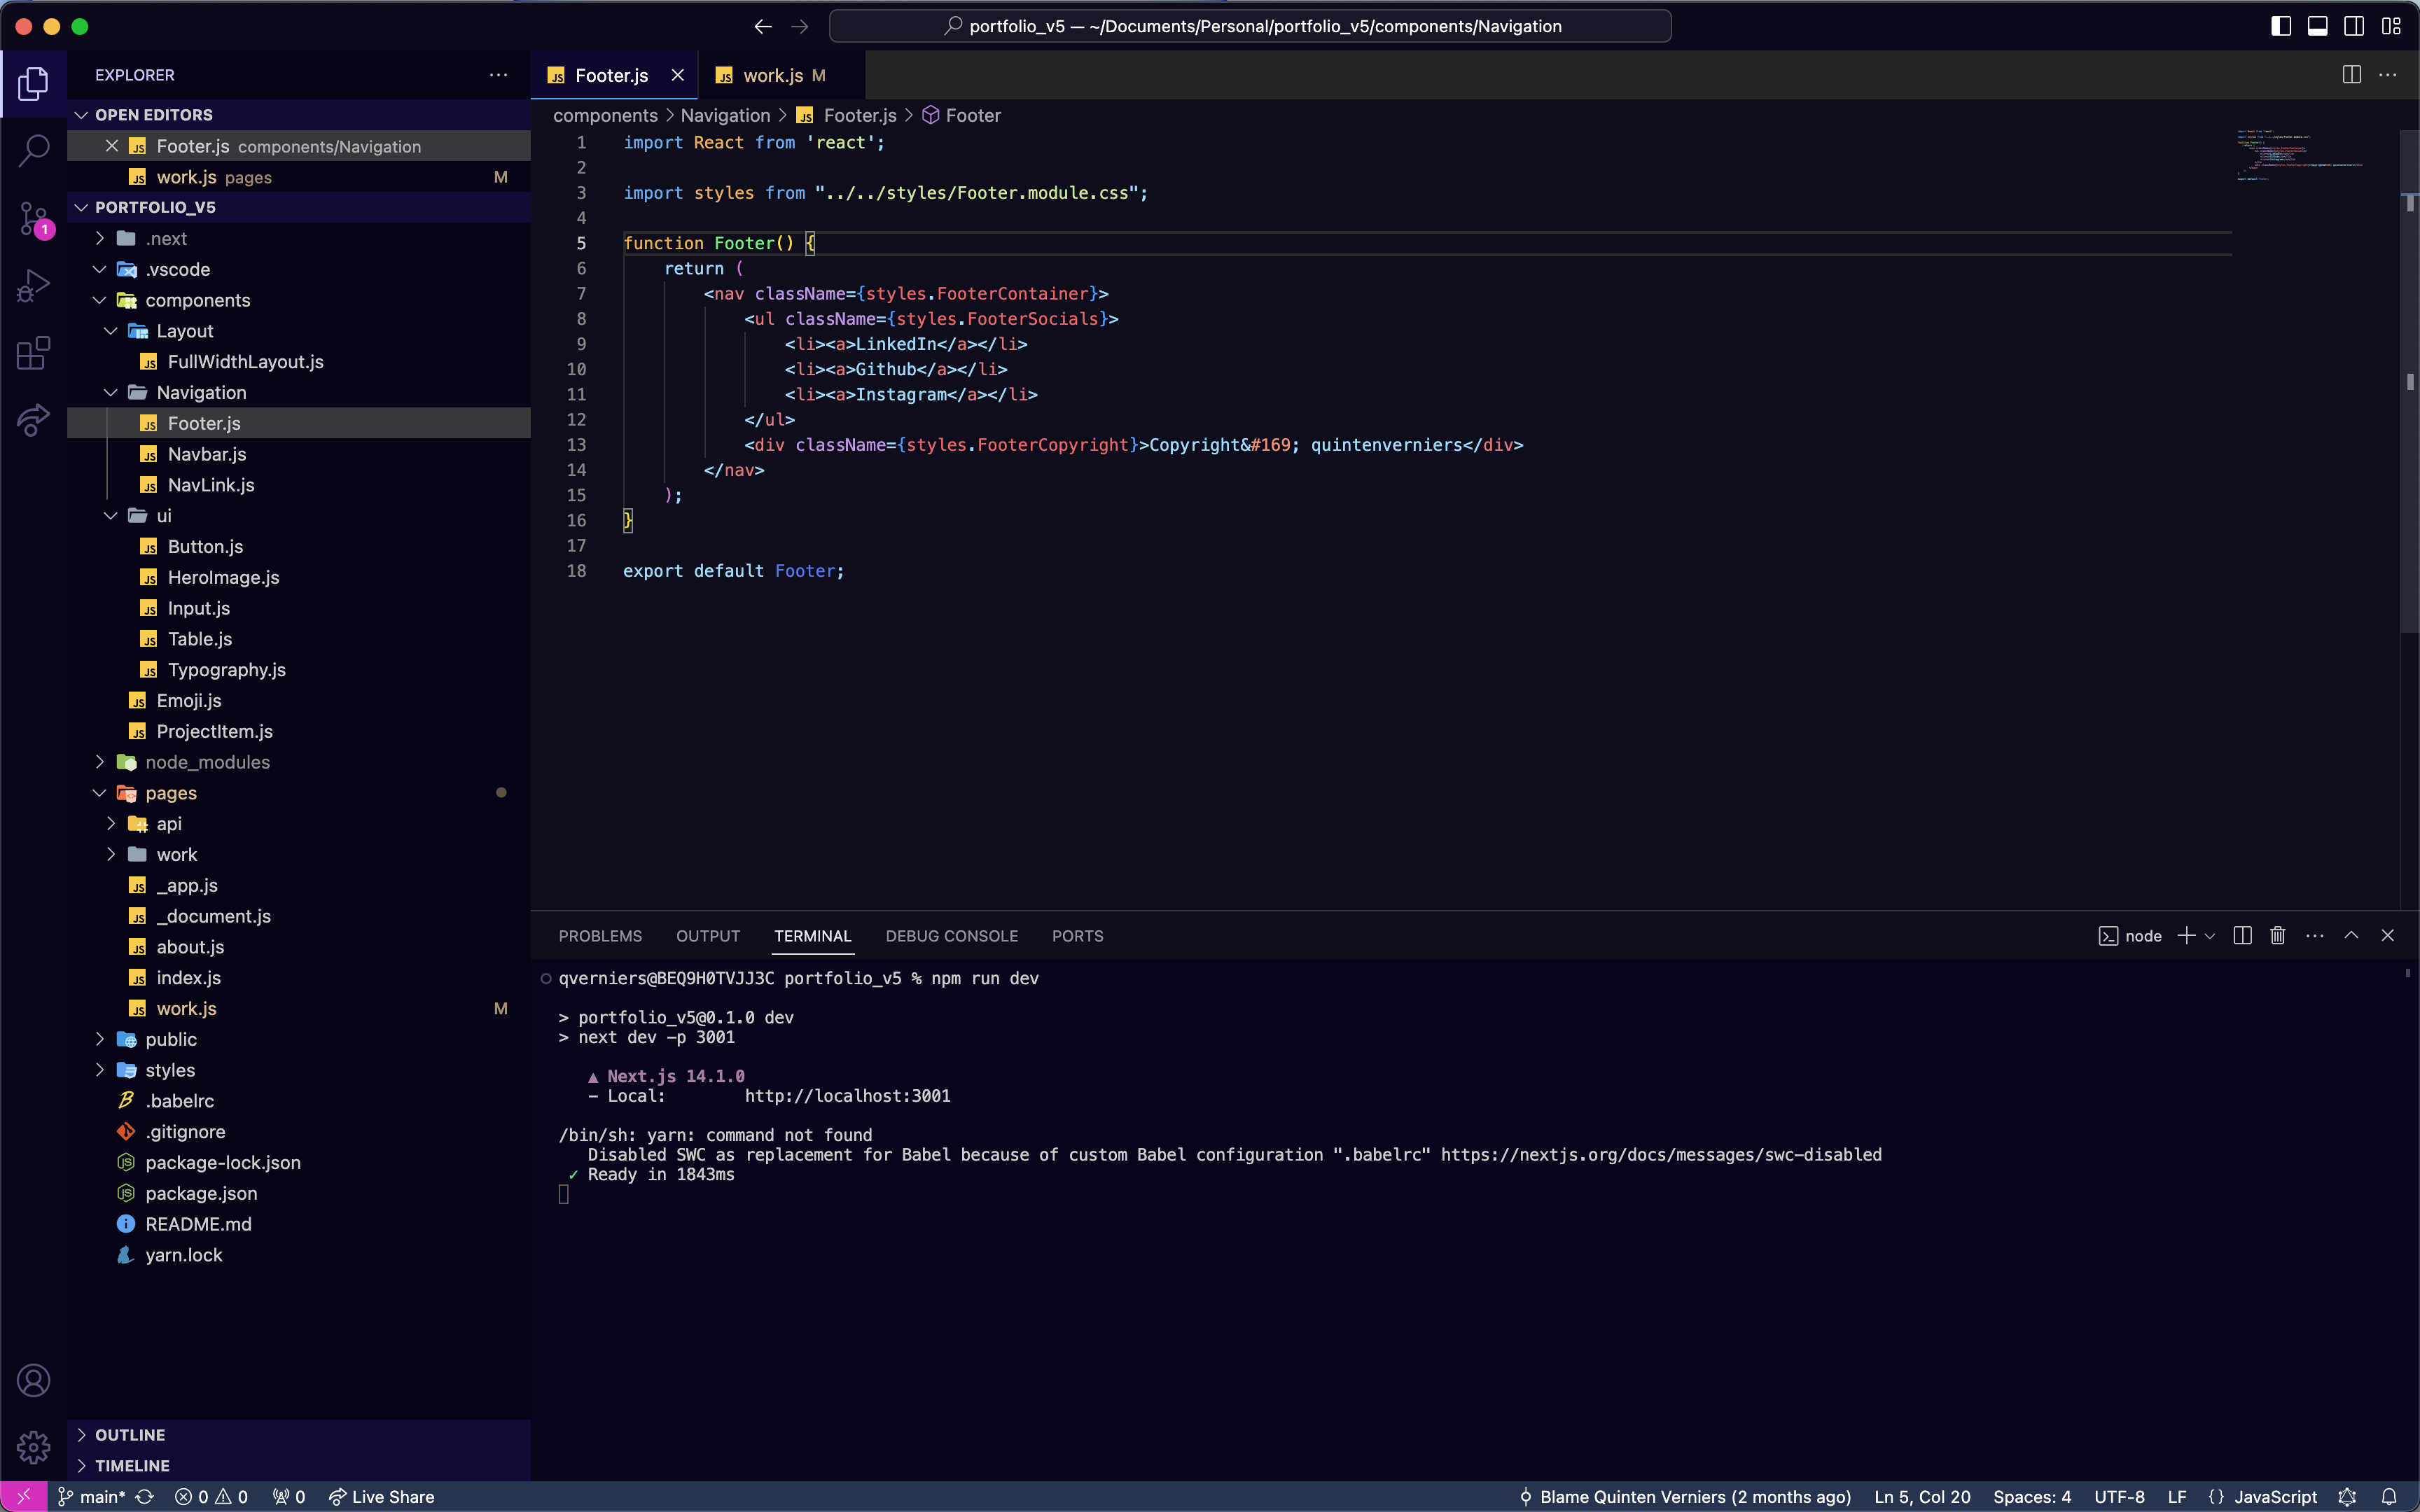Switch to the Output panel tab

(708, 936)
